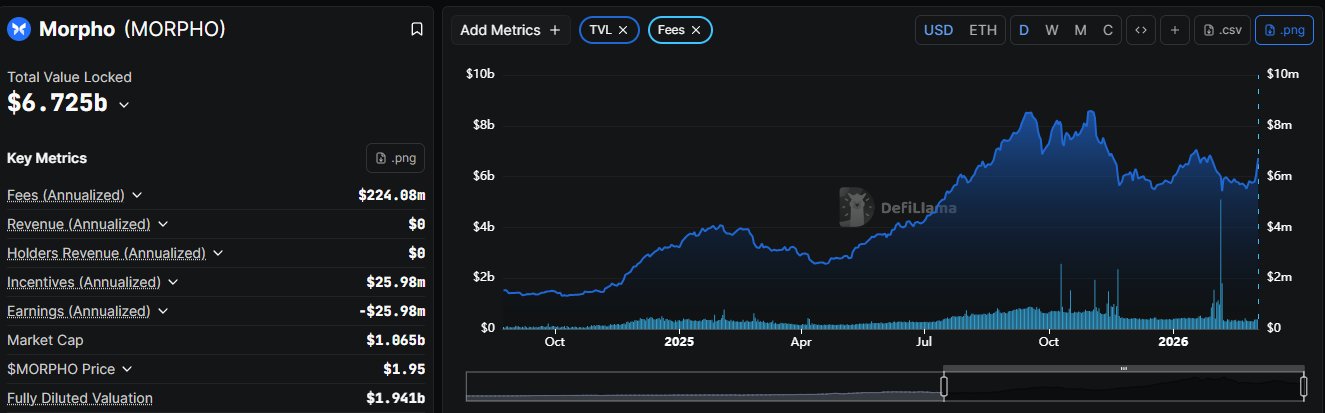Expand Incentives (Annualized) details

point(167,283)
